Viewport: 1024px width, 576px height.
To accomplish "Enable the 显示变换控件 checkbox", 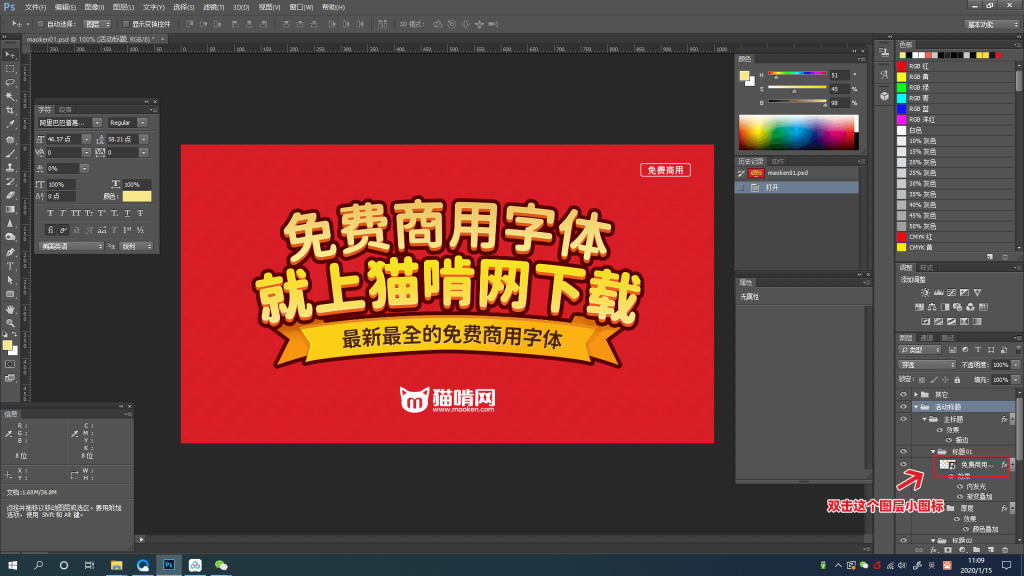I will pos(126,24).
